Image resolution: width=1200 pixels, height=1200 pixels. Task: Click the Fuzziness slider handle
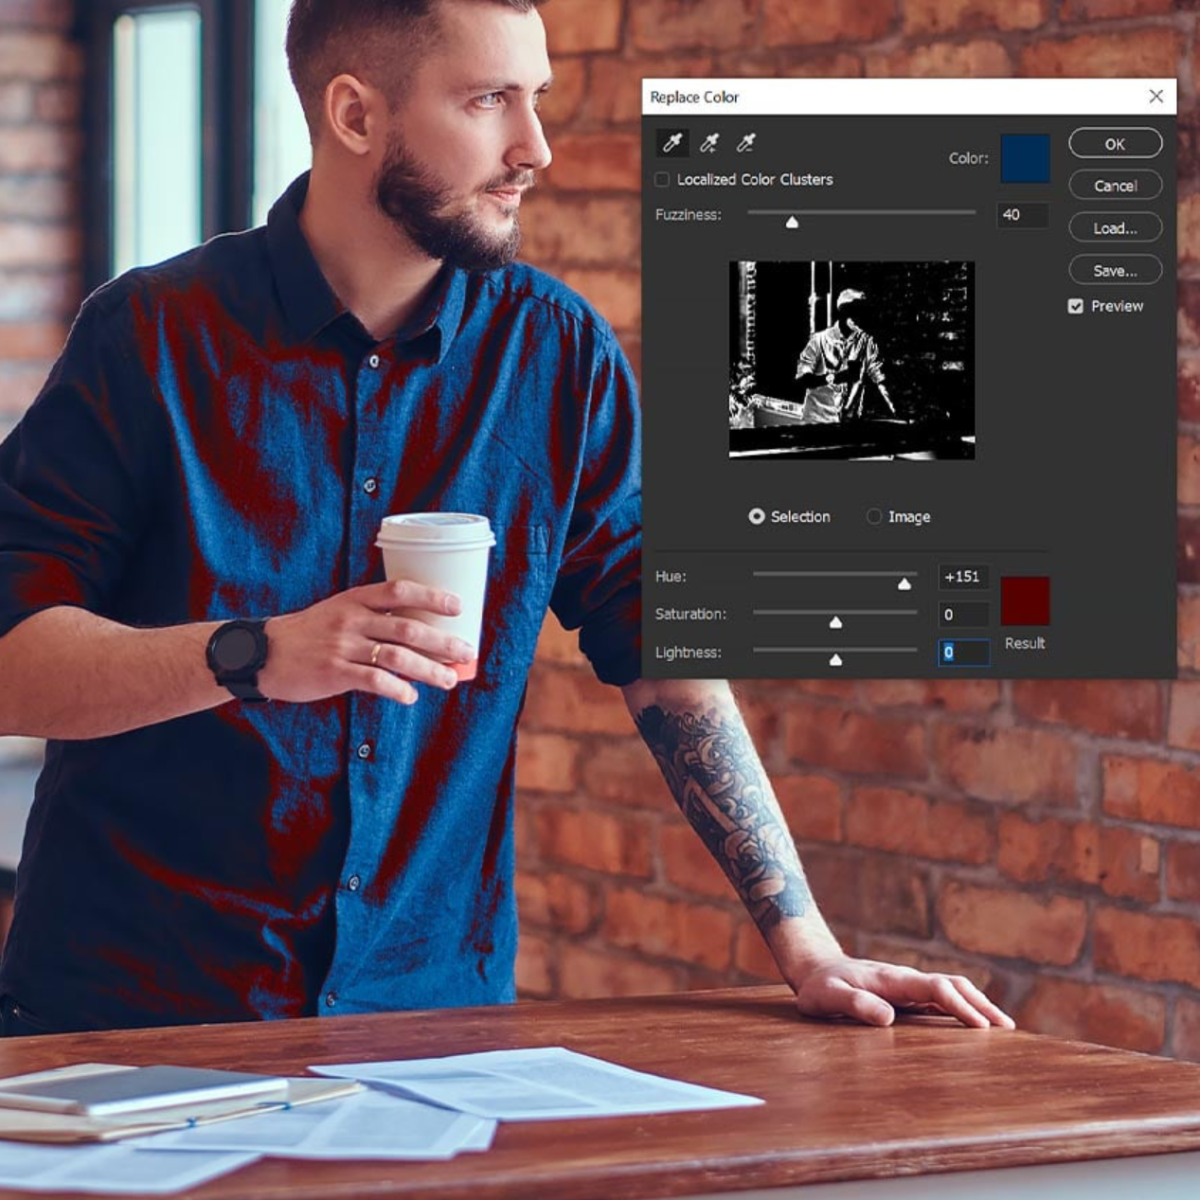[x=792, y=222]
